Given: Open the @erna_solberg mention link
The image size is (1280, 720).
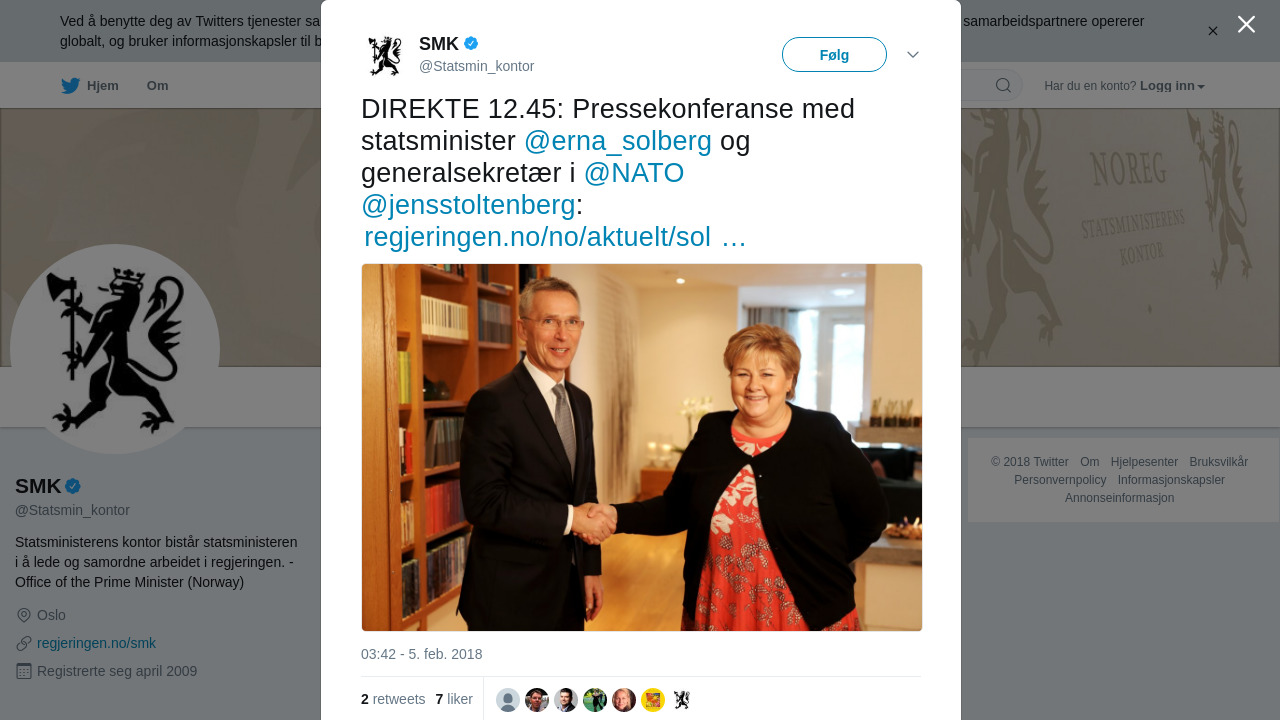Looking at the screenshot, I should 618,141.
